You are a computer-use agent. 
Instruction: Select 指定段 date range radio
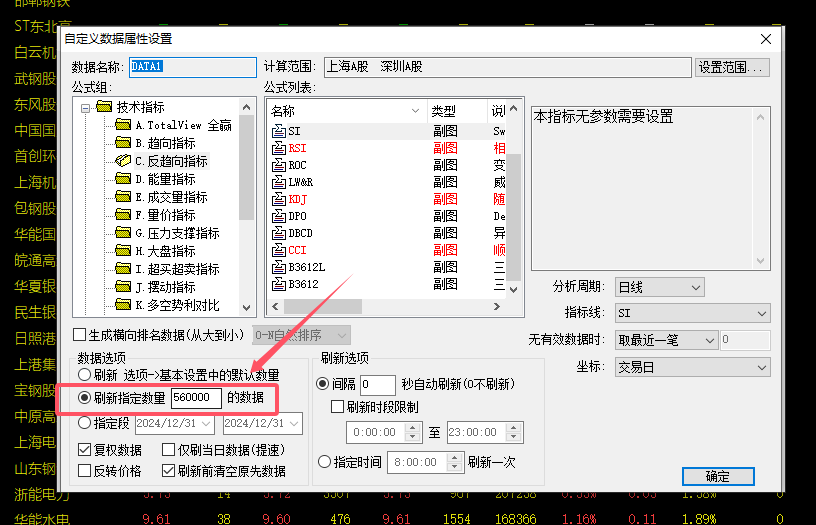(84, 423)
